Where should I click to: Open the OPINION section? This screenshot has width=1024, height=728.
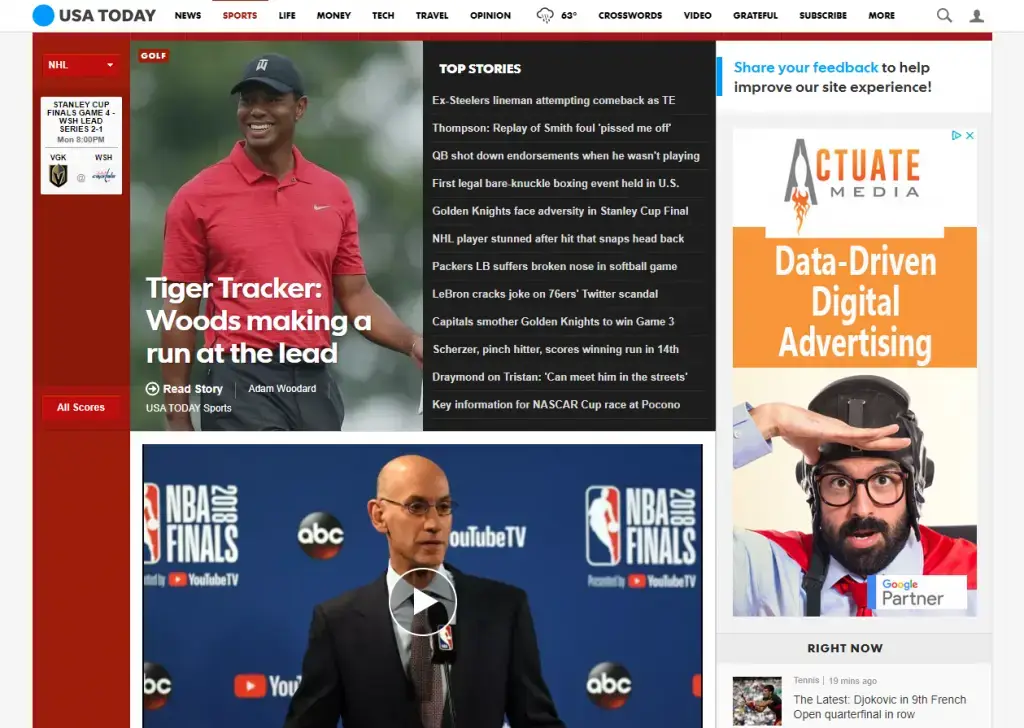tap(490, 15)
